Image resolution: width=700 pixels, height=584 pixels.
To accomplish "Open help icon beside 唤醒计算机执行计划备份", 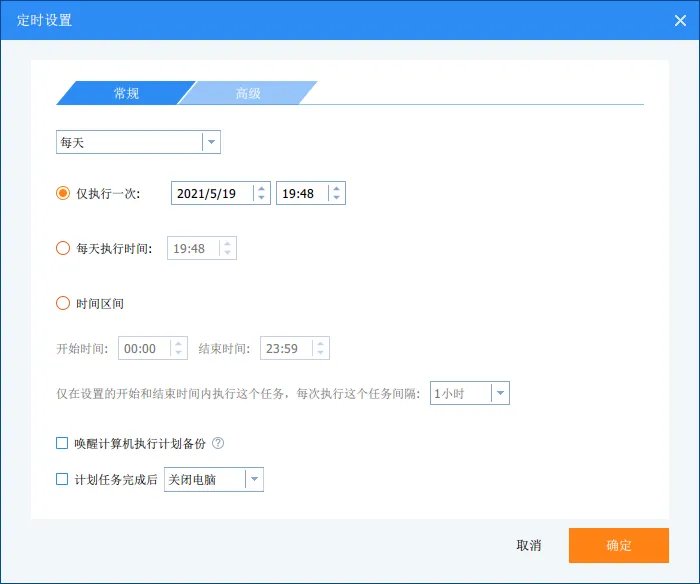I will [218, 443].
